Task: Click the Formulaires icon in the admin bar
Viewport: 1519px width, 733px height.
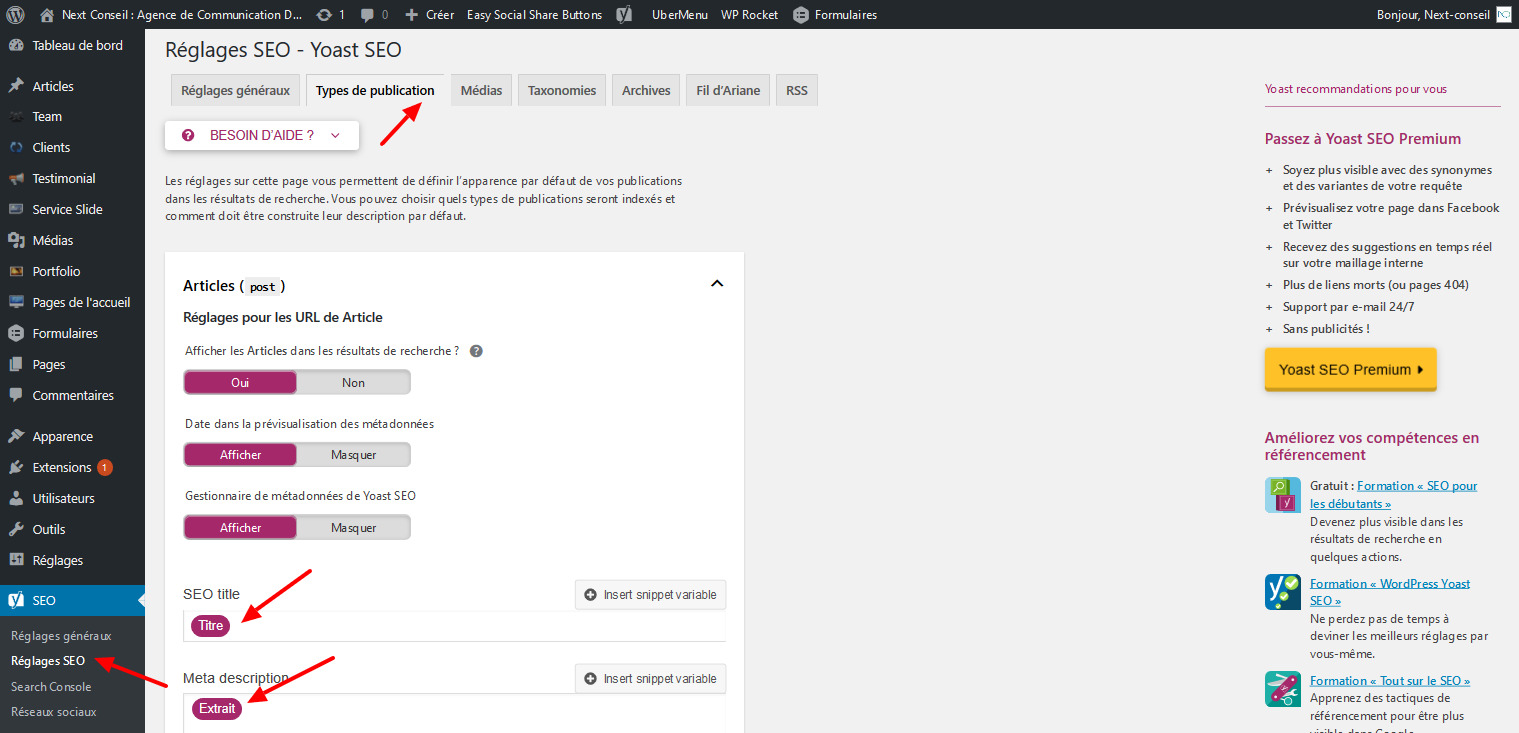Action: 801,15
